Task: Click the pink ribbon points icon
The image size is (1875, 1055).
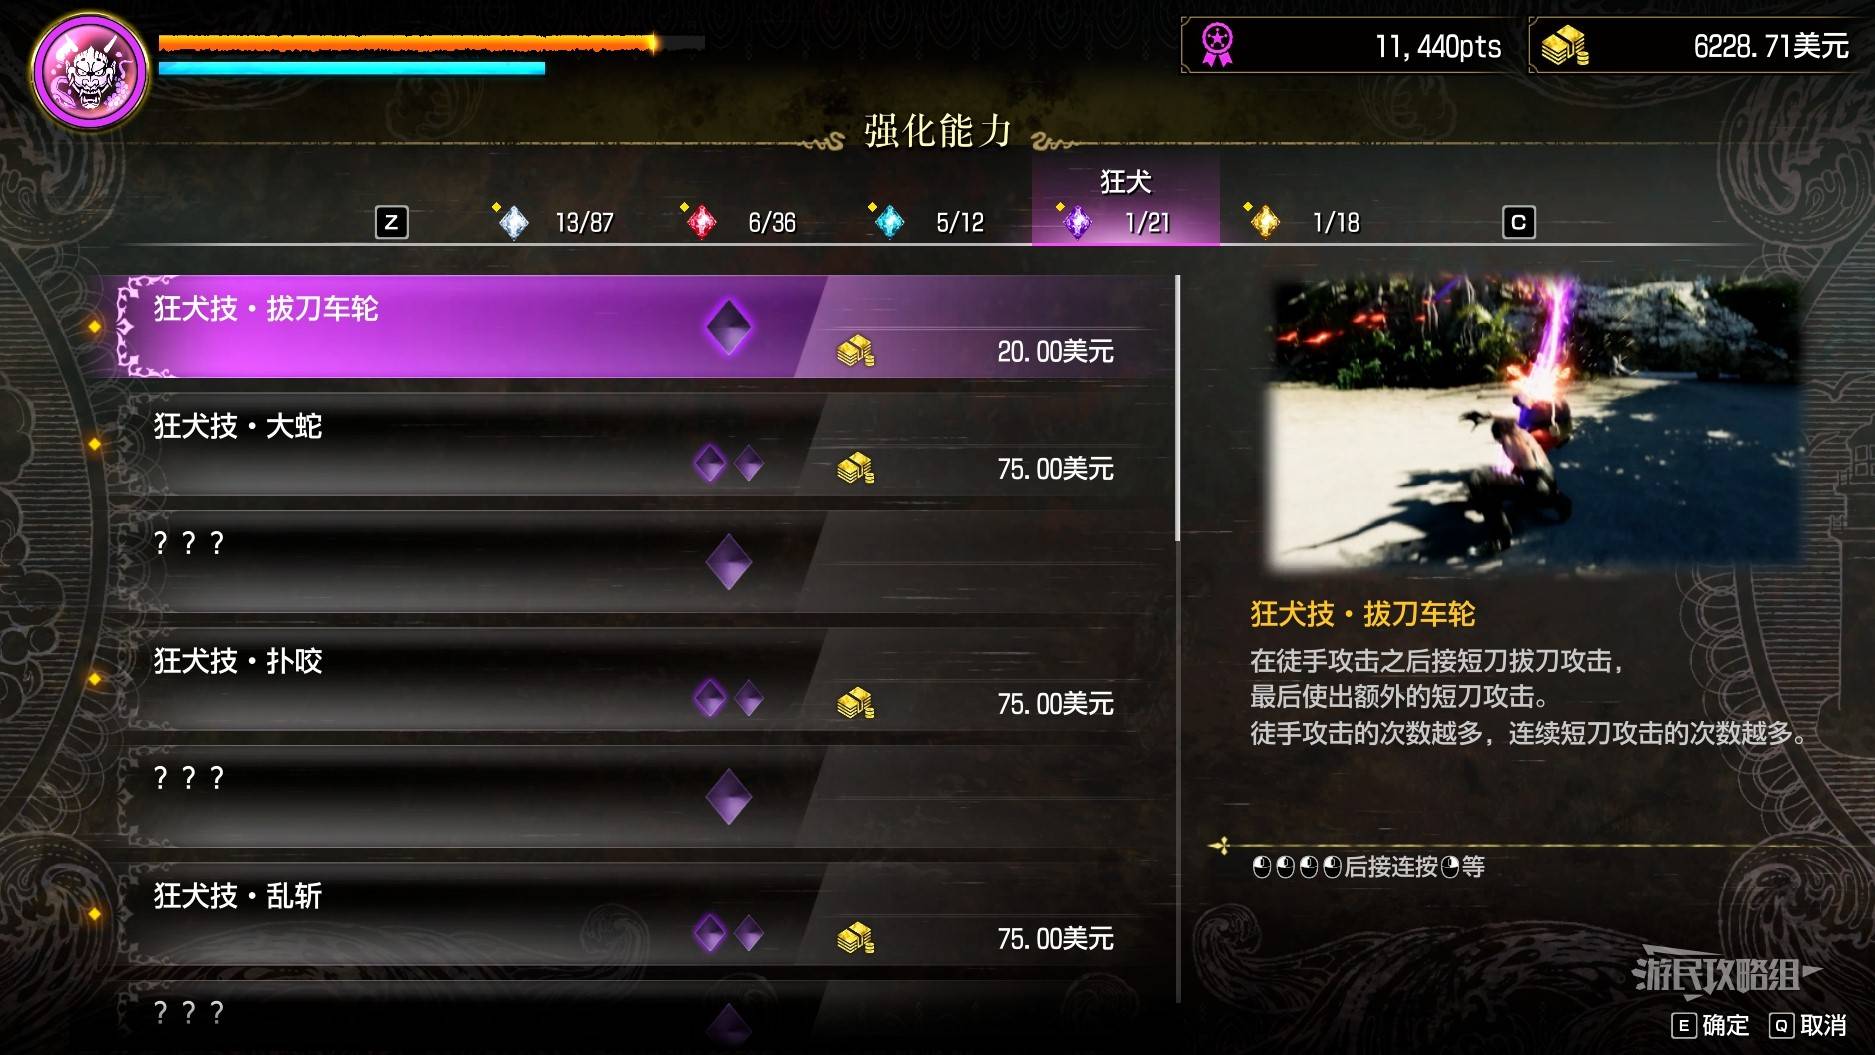Action: 1217,46
